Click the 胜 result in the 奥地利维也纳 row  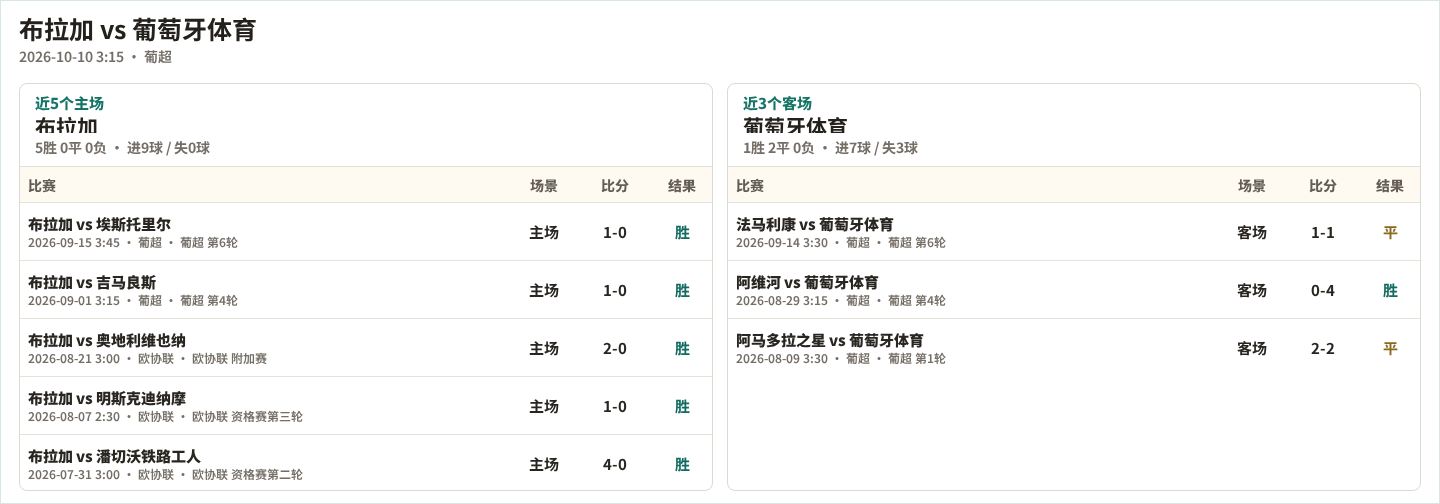(682, 348)
